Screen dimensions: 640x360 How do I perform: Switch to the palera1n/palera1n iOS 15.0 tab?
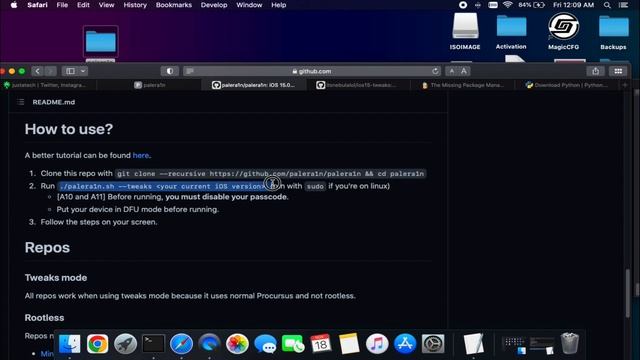tap(253, 85)
